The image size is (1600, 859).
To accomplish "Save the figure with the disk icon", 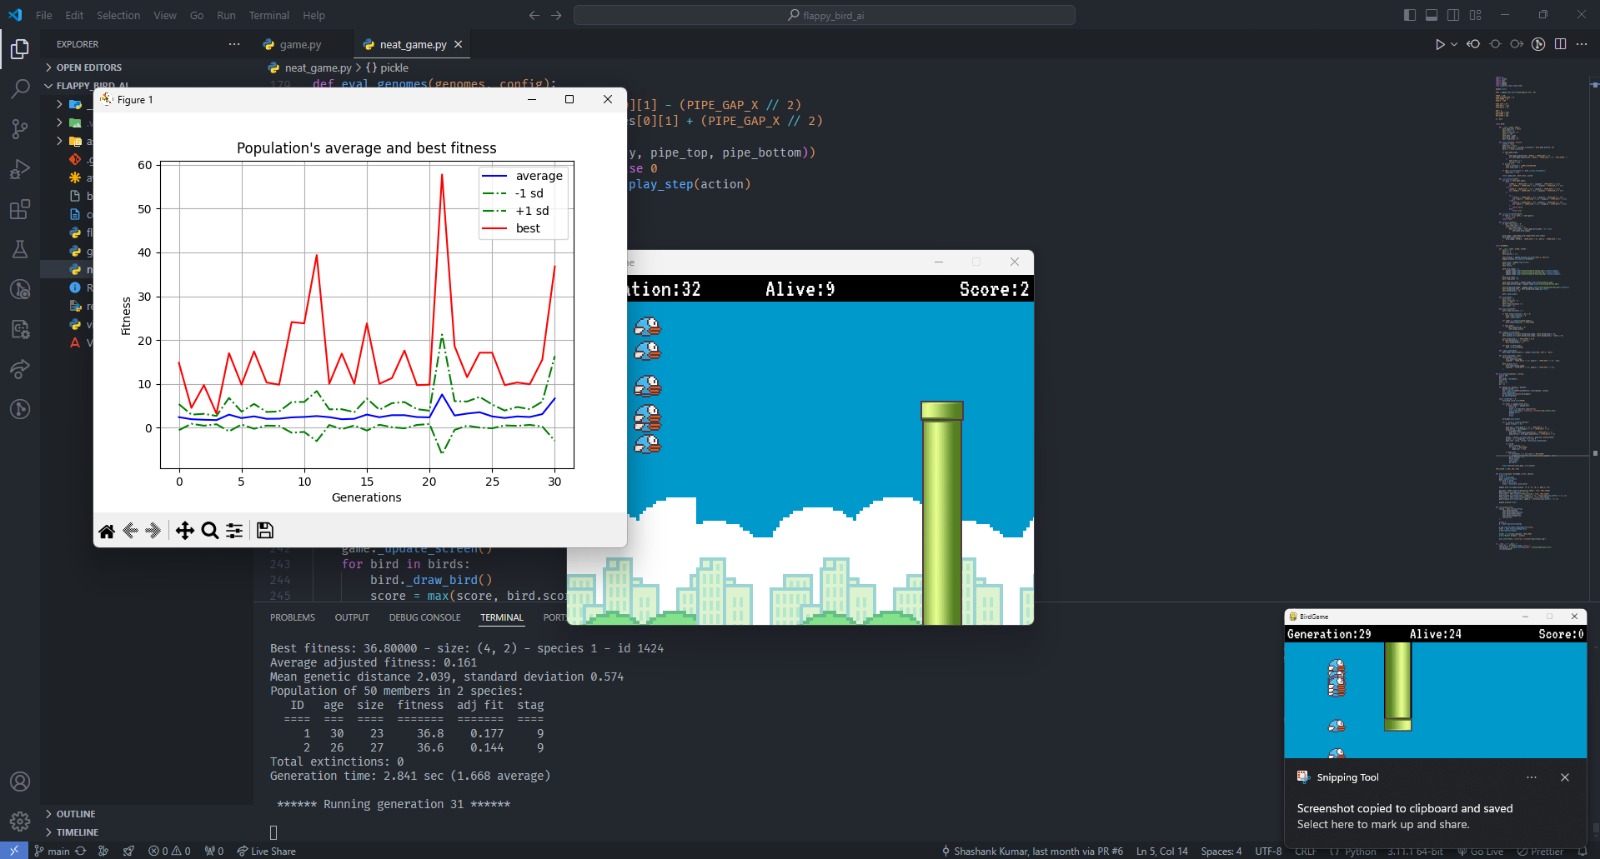I will (265, 531).
